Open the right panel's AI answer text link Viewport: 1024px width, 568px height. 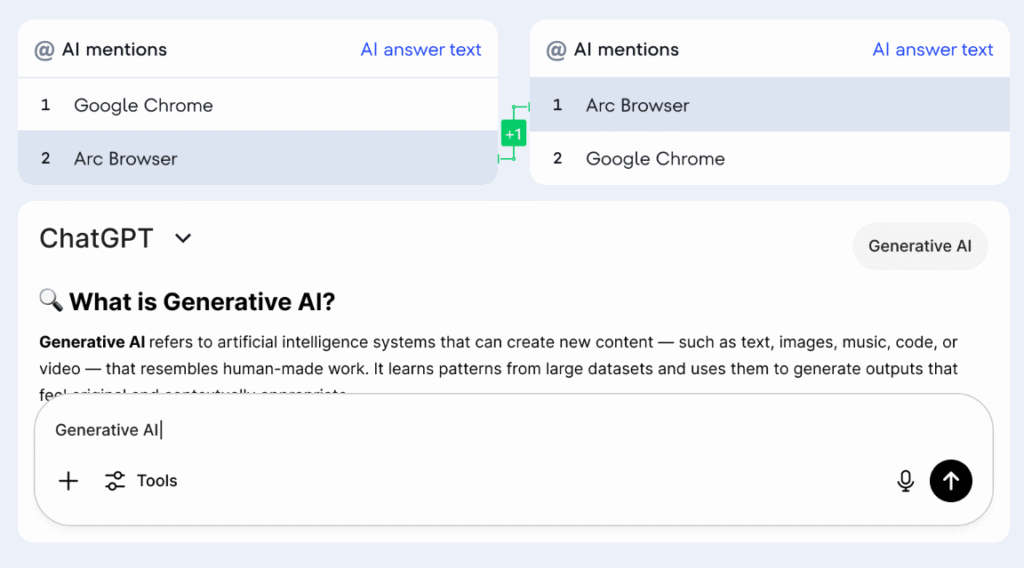click(933, 50)
